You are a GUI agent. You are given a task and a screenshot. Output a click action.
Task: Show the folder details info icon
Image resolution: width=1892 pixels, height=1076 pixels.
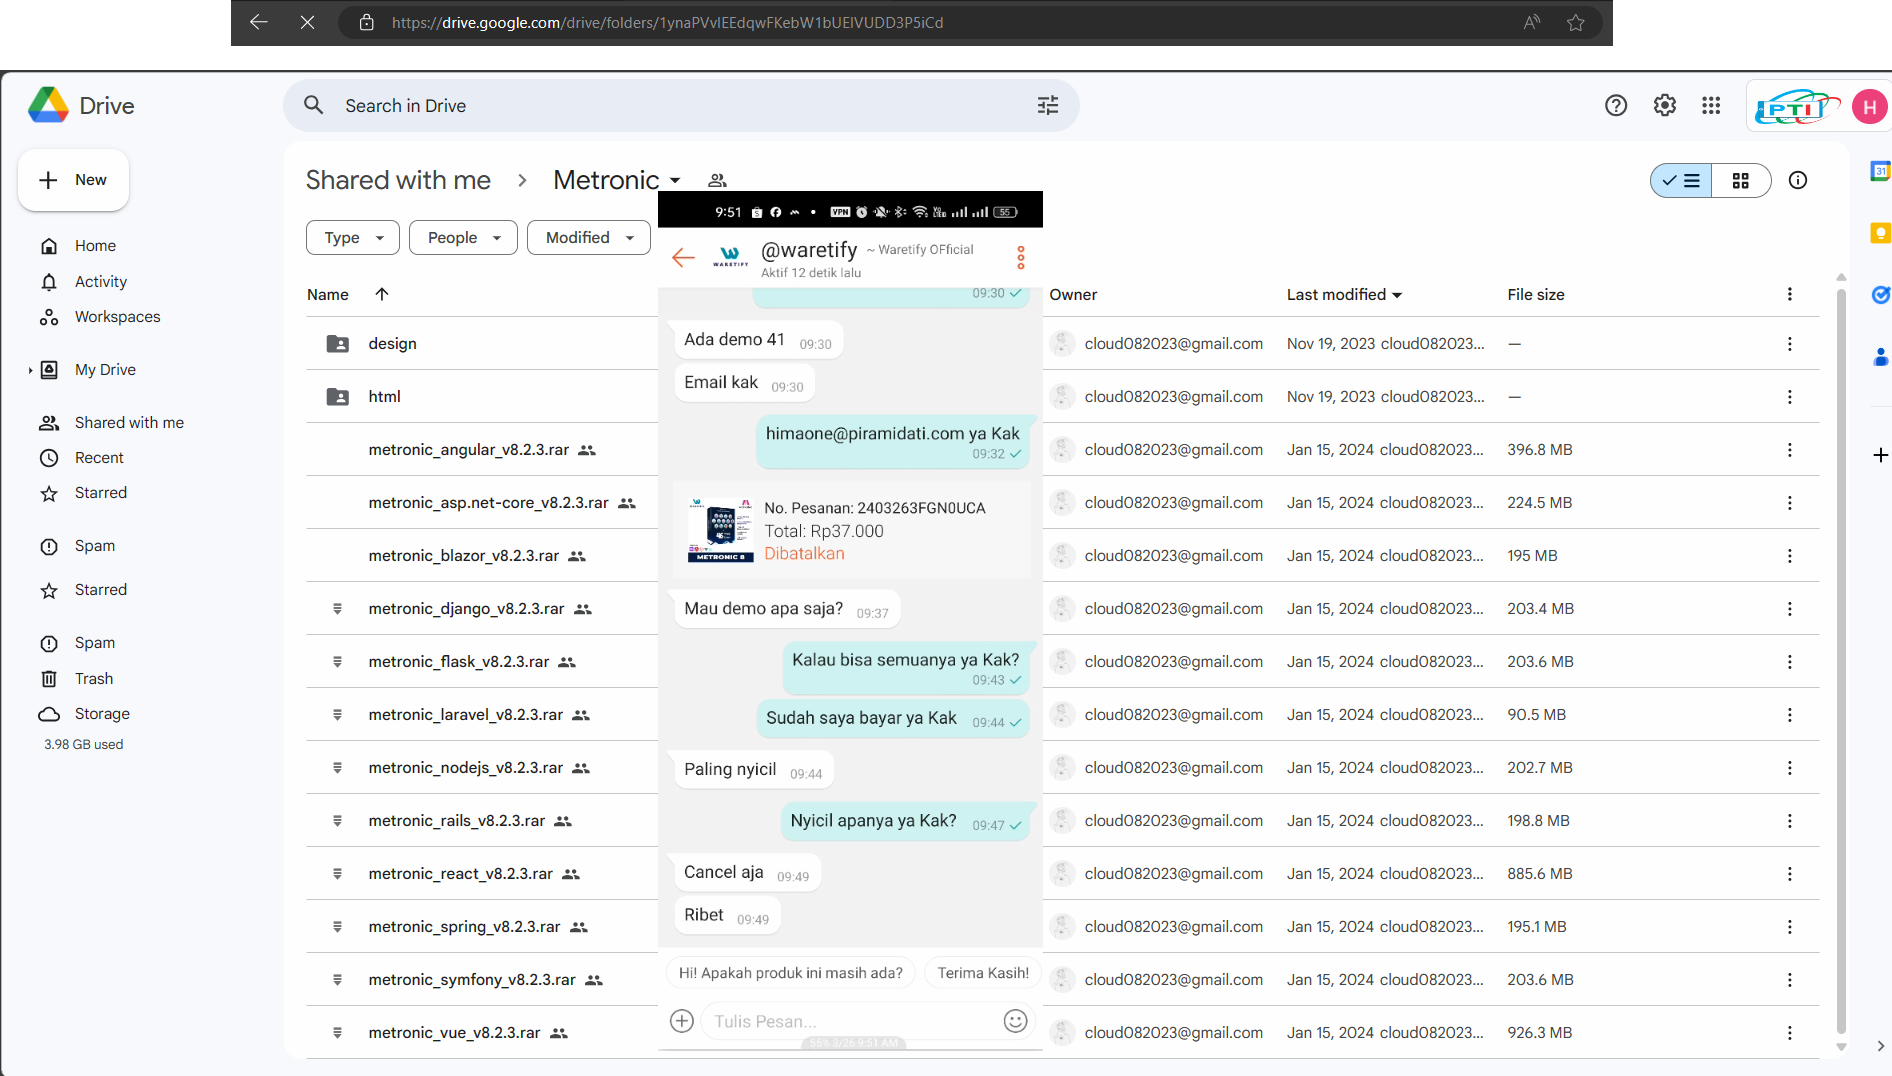[x=1798, y=181]
